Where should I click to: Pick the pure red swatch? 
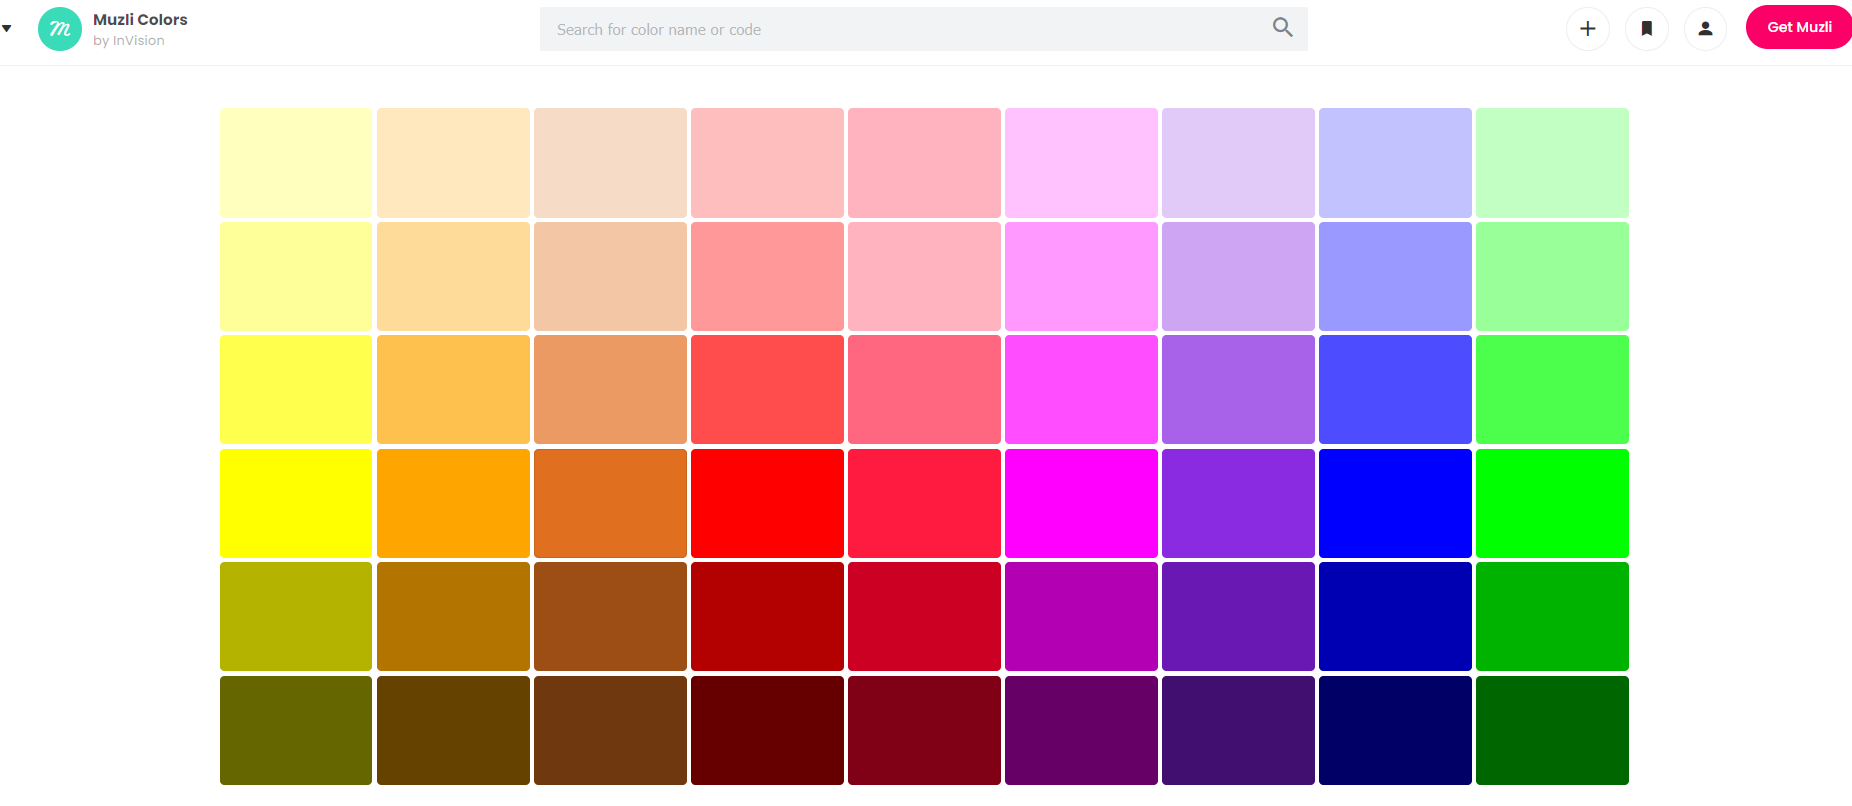[x=767, y=503]
